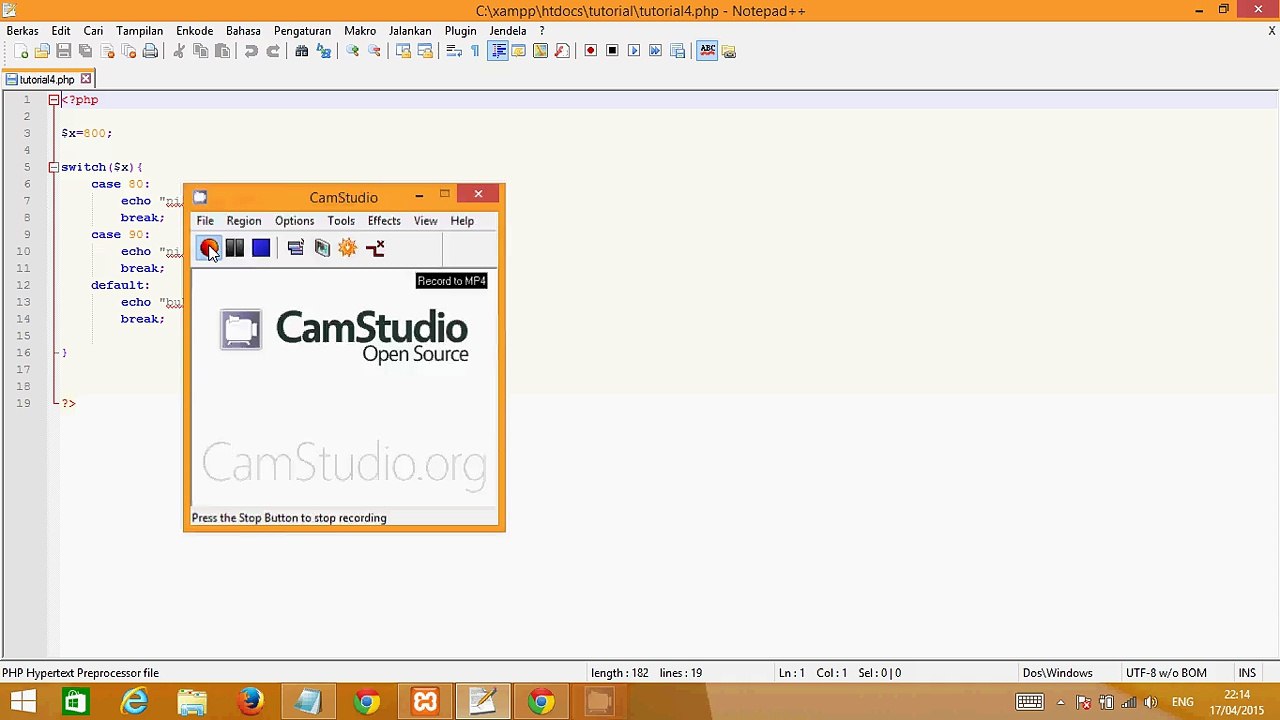
Task: Click the volume speaker tray icon
Action: (x=1151, y=702)
